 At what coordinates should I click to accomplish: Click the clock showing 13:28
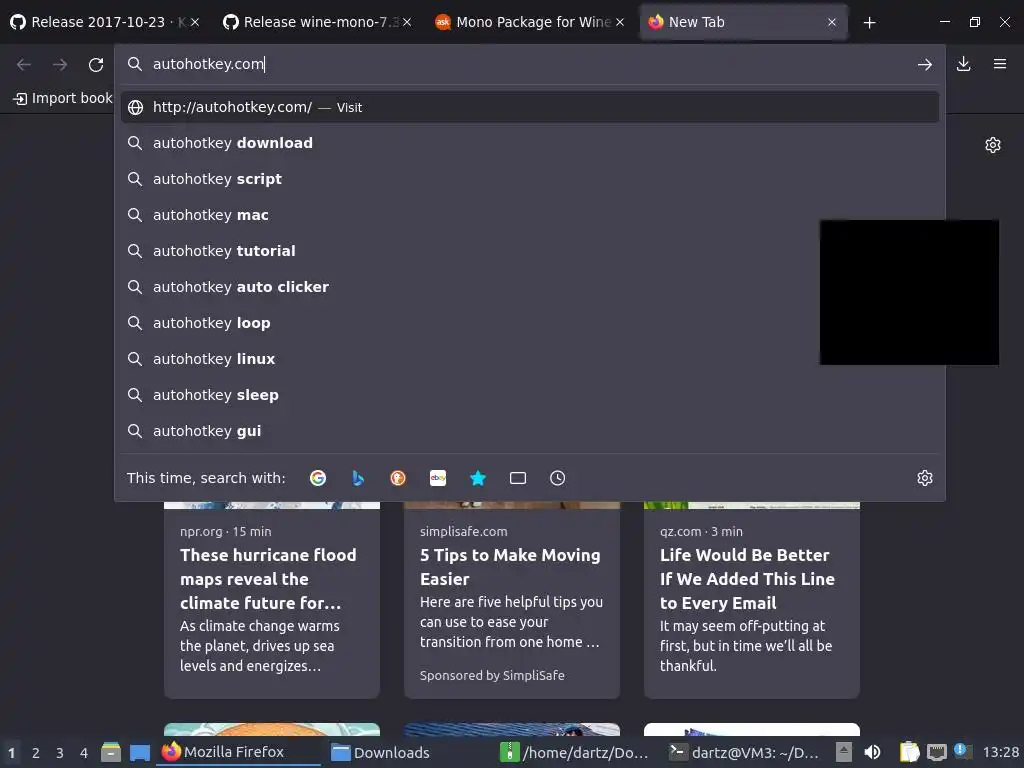pyautogui.click(x=1000, y=753)
